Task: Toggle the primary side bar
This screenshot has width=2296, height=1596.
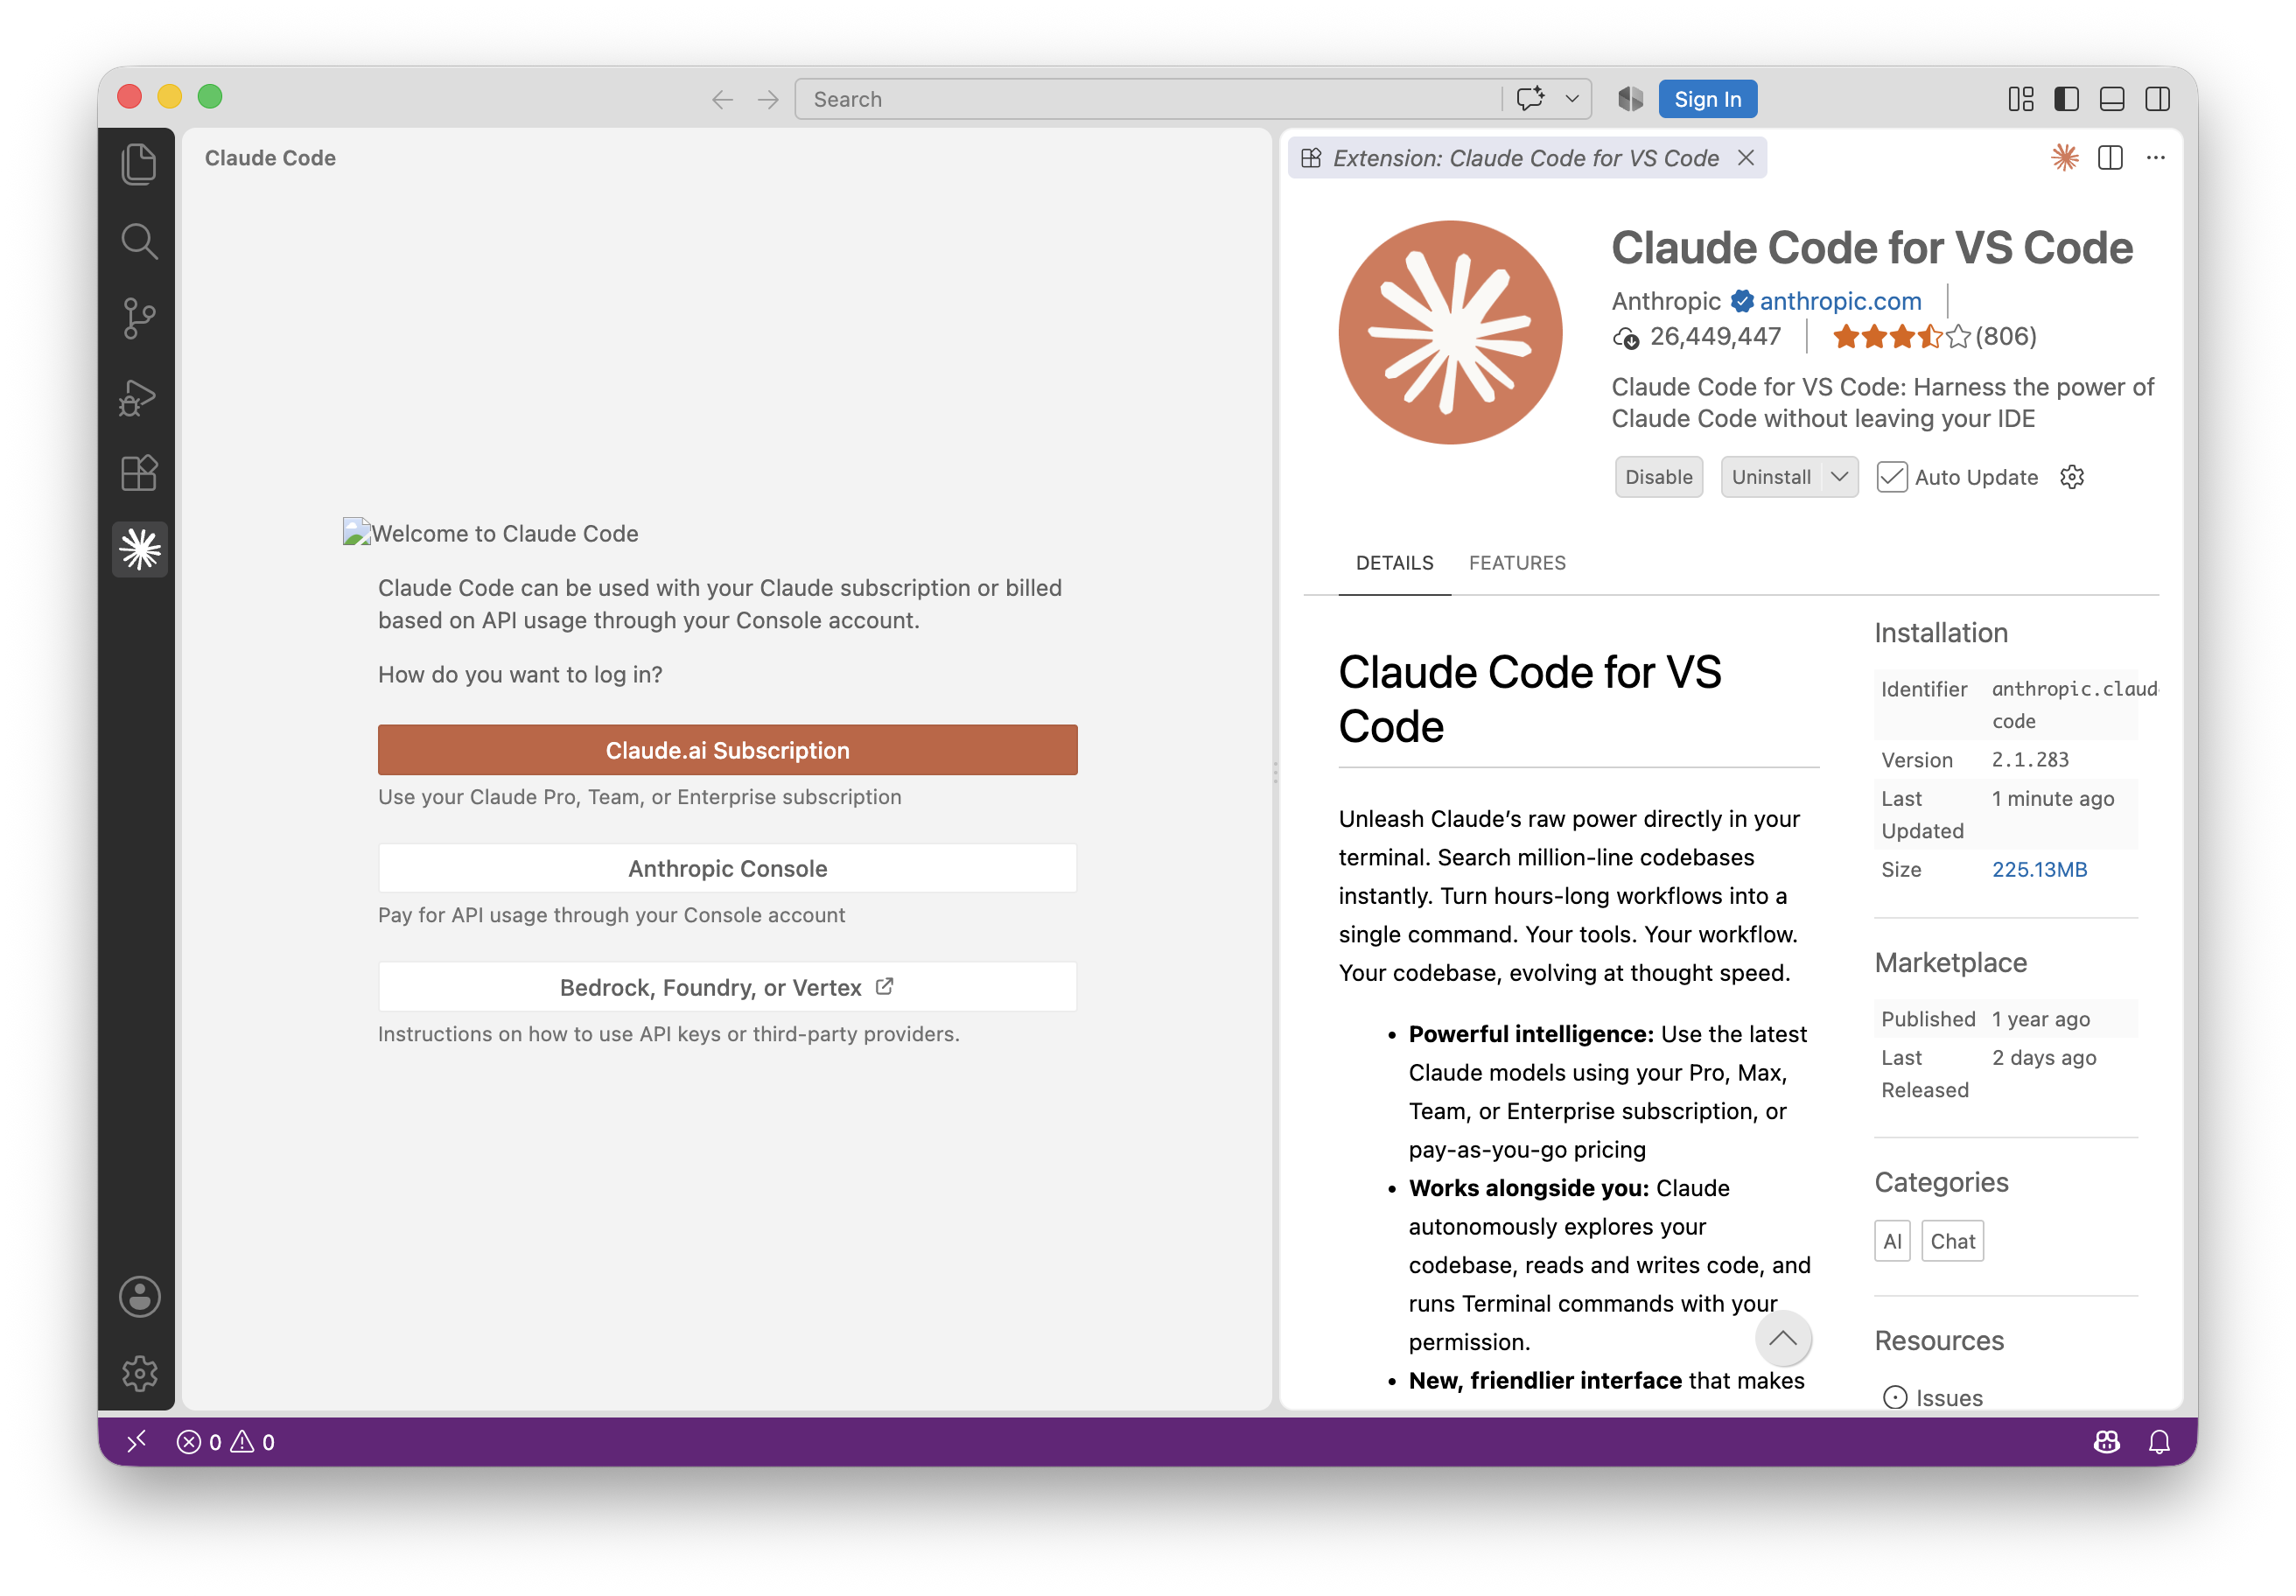Action: point(2066,99)
